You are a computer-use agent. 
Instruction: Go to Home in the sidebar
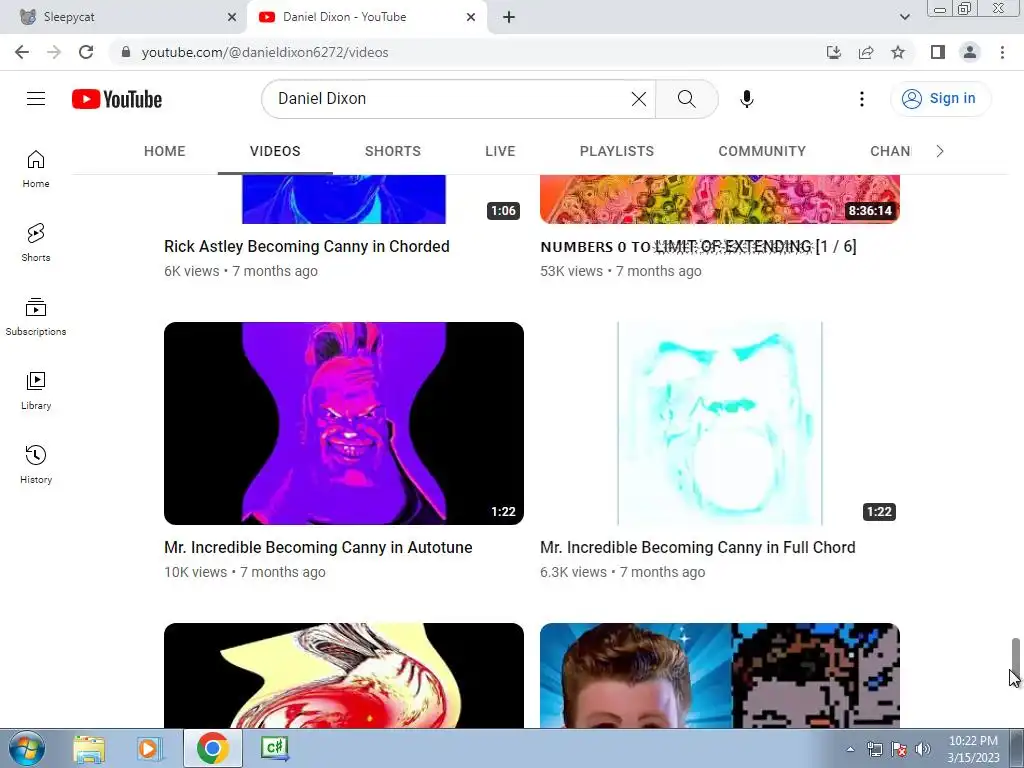(36, 169)
